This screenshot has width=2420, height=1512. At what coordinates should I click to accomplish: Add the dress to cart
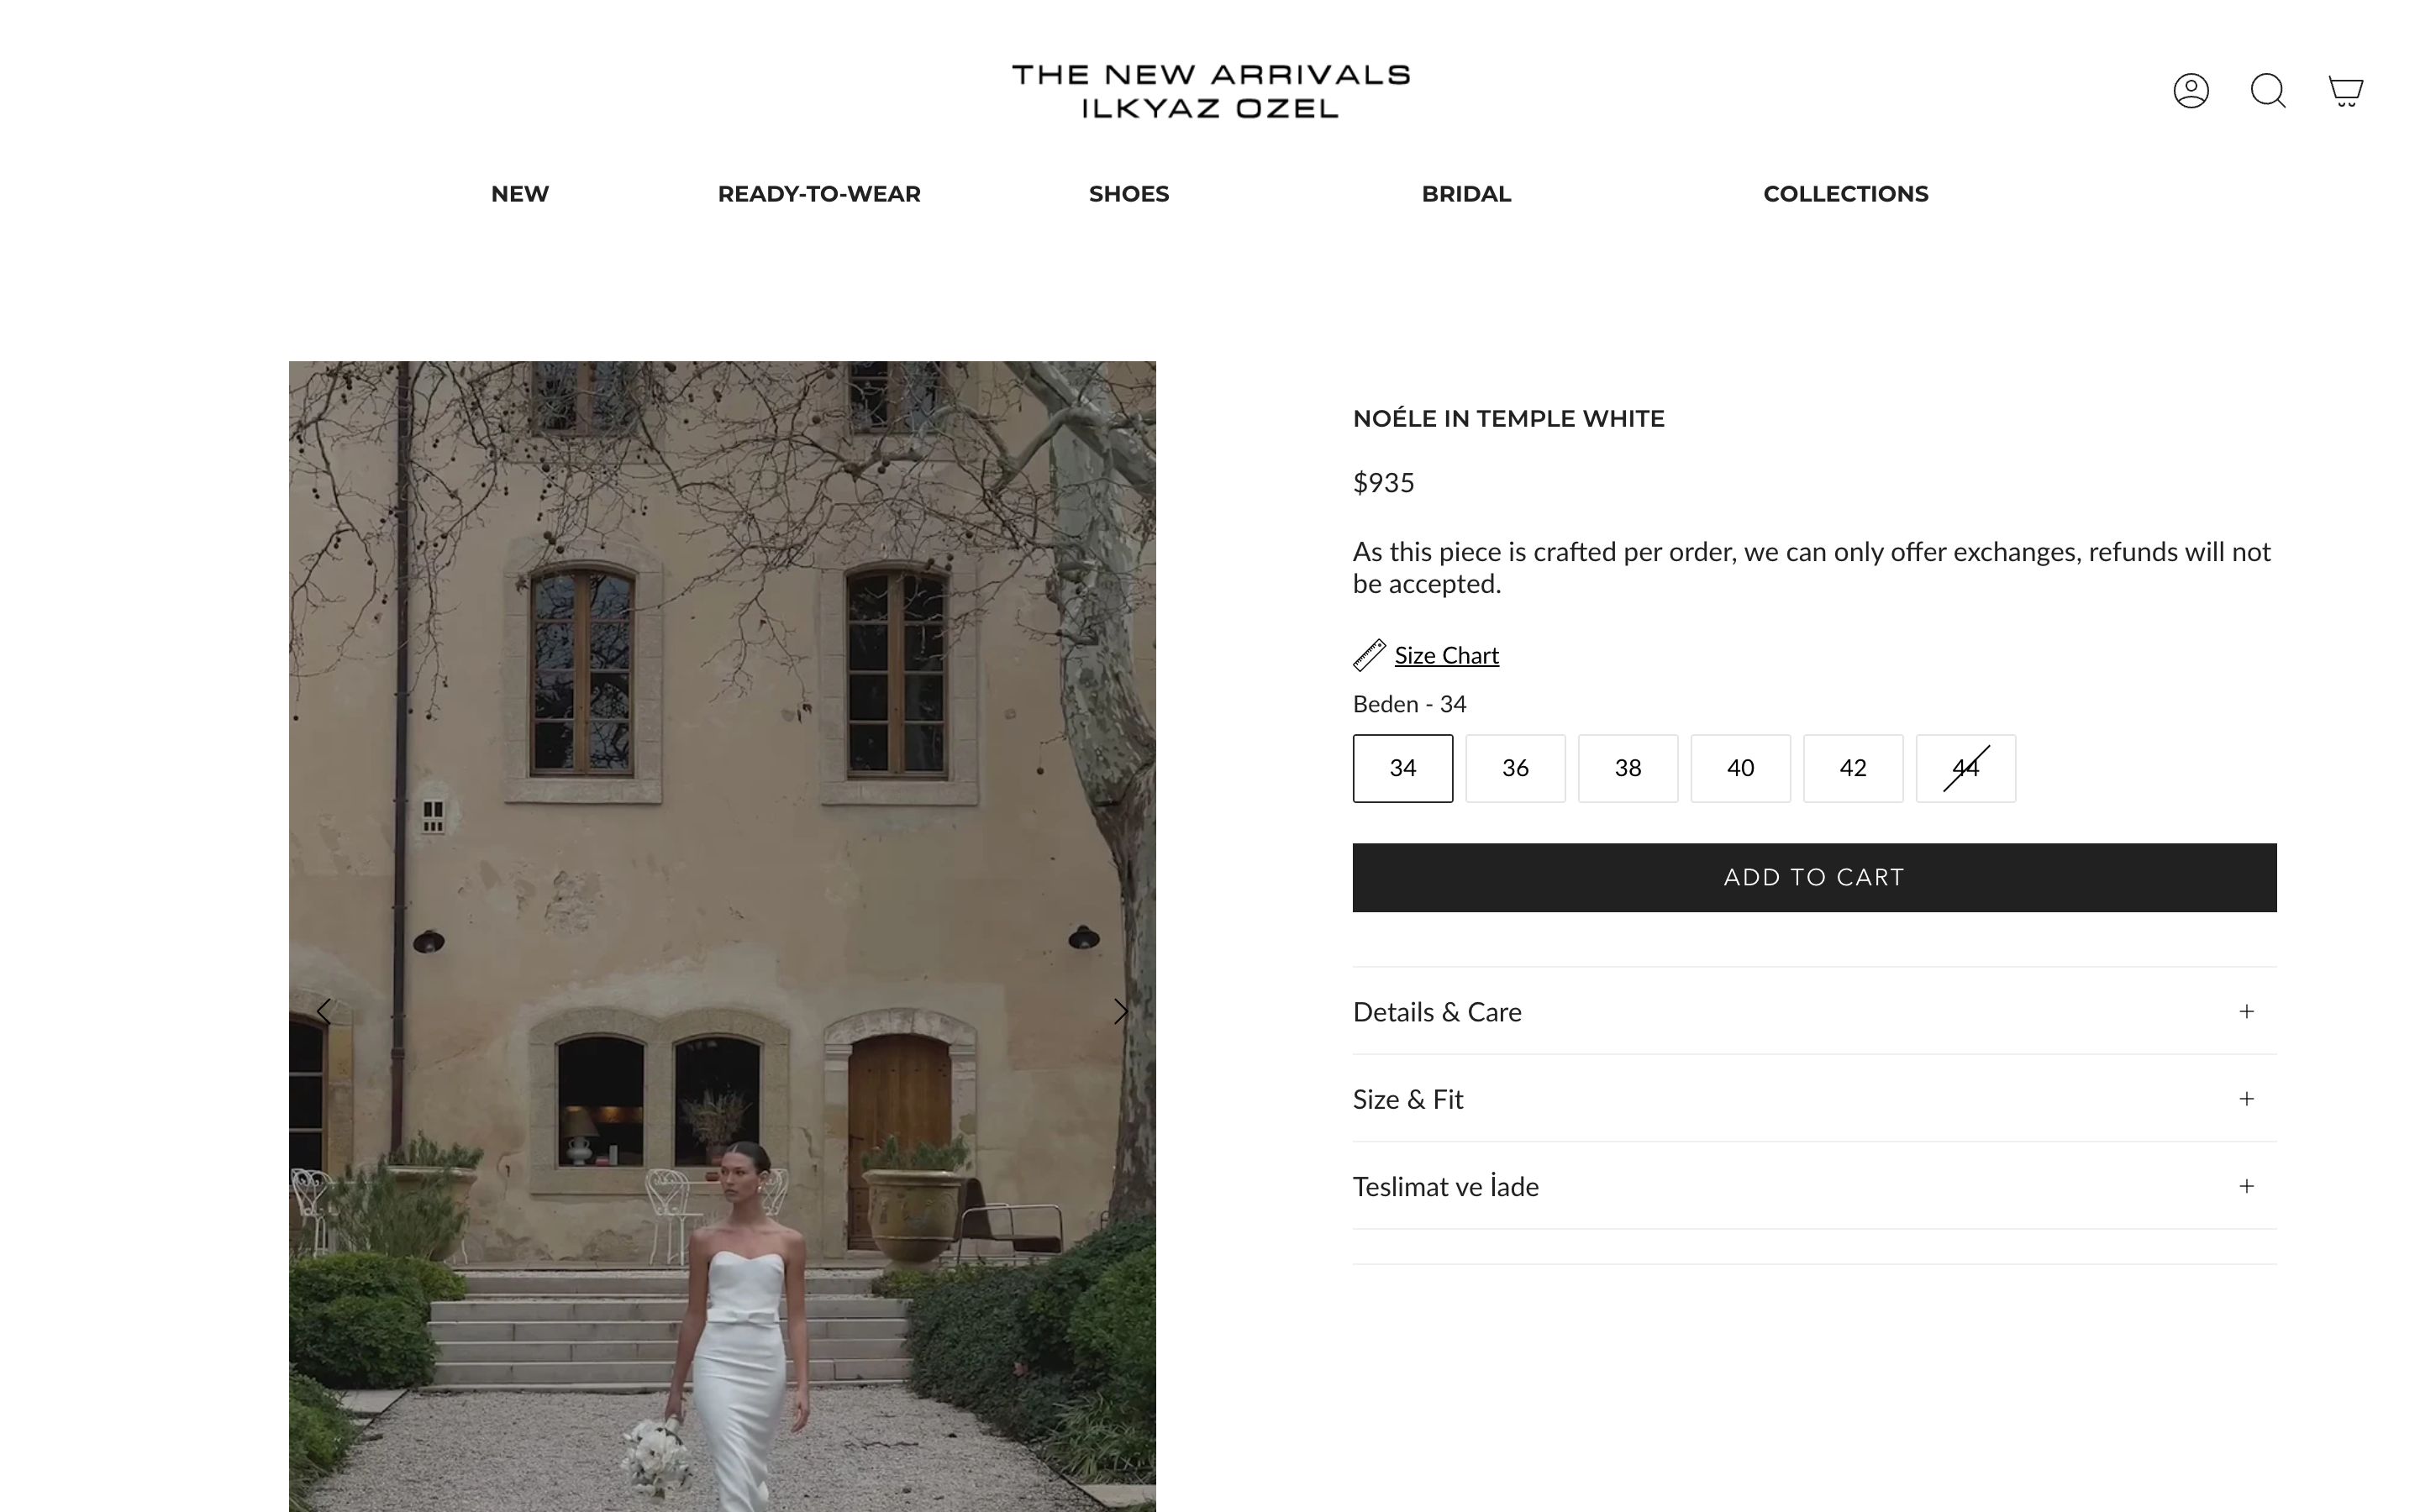click(1814, 877)
